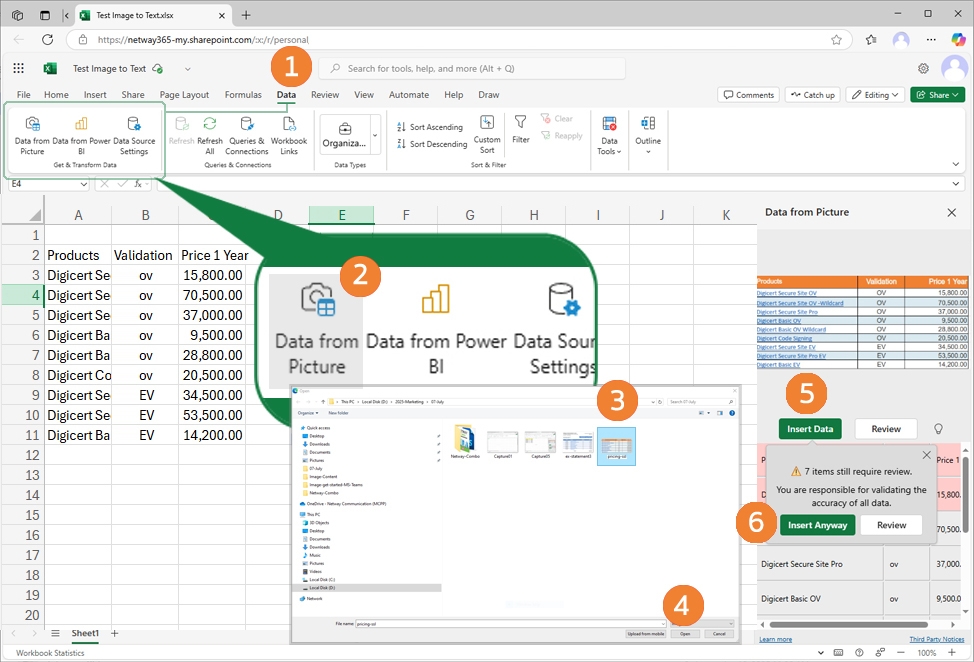Close the Data from Picture pane

pyautogui.click(x=952, y=212)
